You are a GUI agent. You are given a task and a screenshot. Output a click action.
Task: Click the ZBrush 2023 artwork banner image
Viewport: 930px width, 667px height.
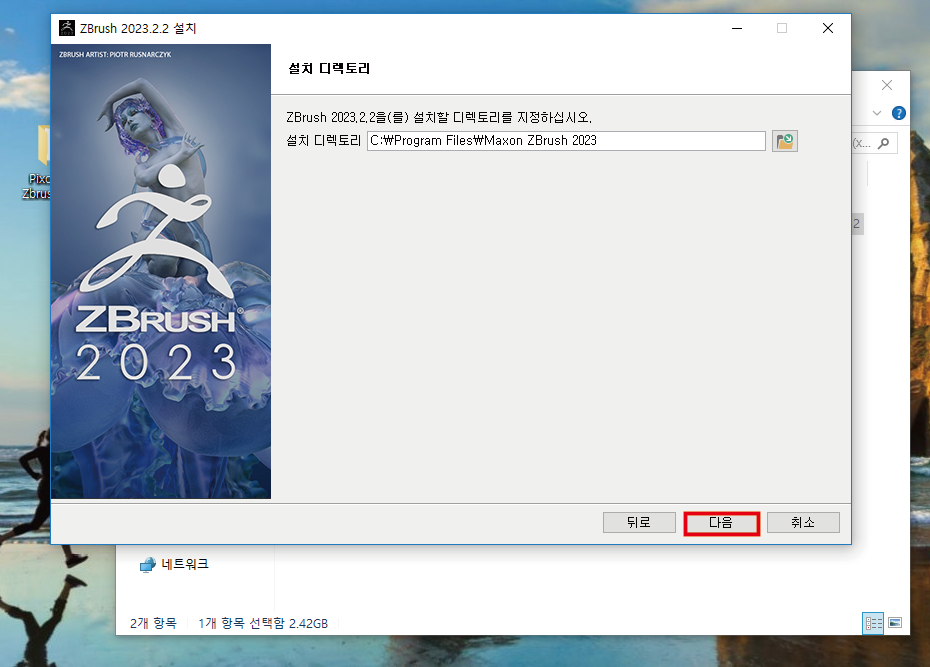[x=161, y=271]
